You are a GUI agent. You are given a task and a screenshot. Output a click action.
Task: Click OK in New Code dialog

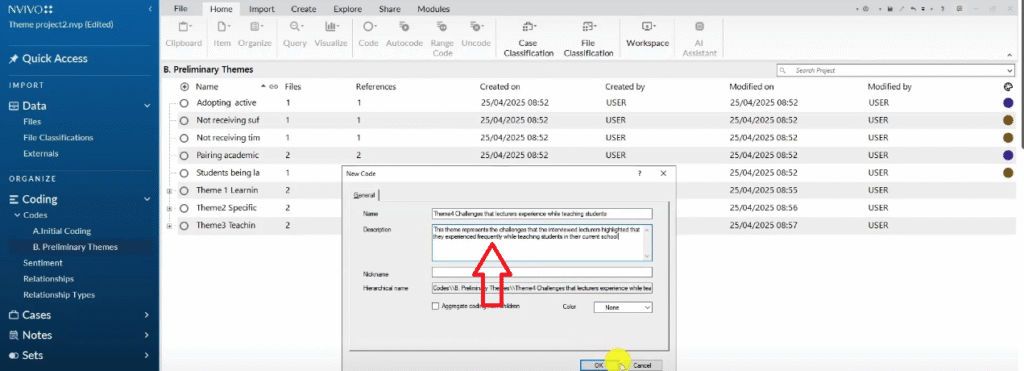[599, 365]
